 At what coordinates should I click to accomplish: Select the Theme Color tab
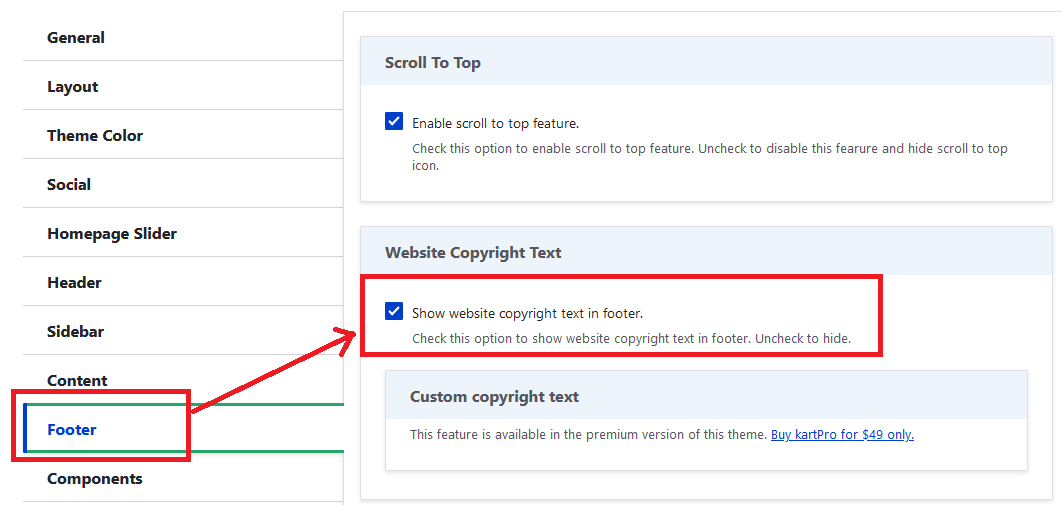pyautogui.click(x=95, y=136)
